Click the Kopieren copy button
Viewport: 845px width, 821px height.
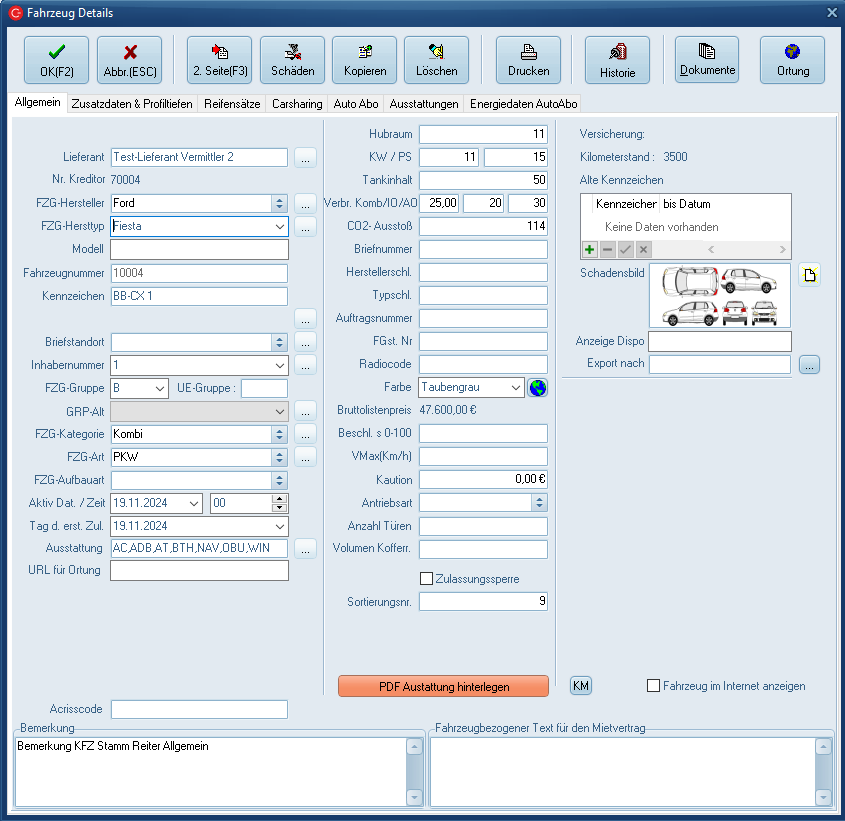coord(364,60)
